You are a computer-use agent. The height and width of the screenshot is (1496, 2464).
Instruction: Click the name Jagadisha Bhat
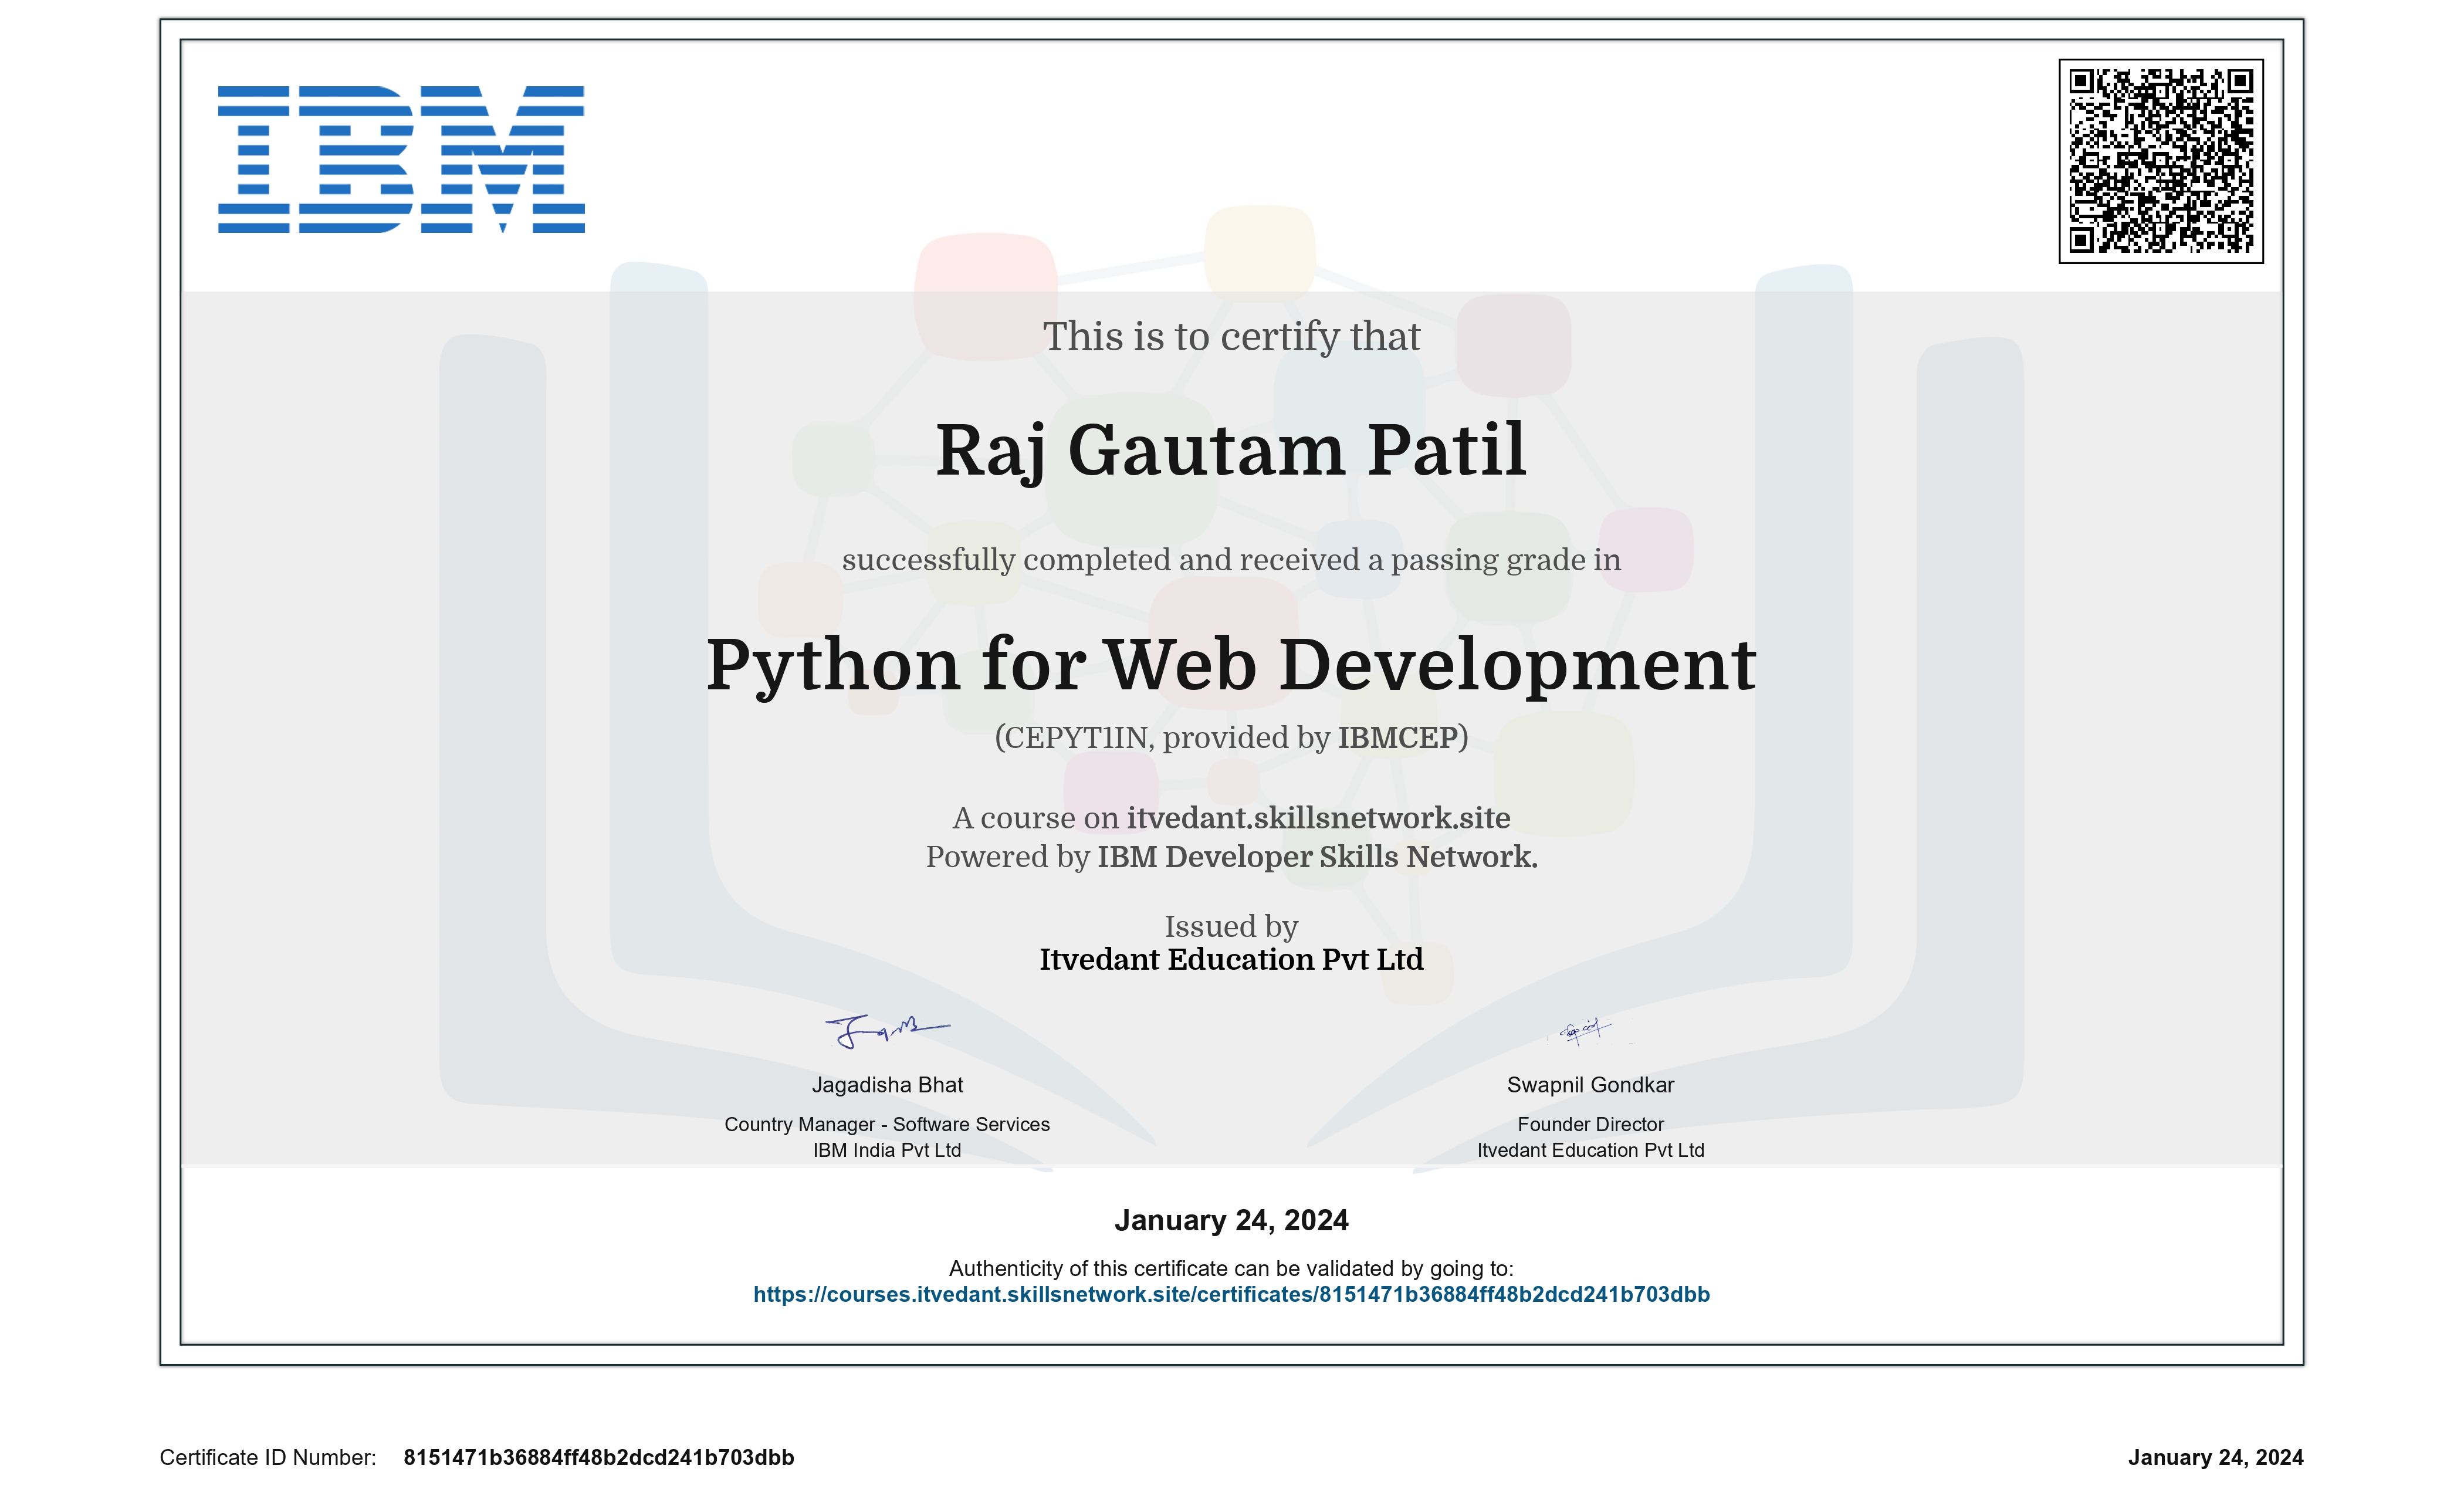887,1085
